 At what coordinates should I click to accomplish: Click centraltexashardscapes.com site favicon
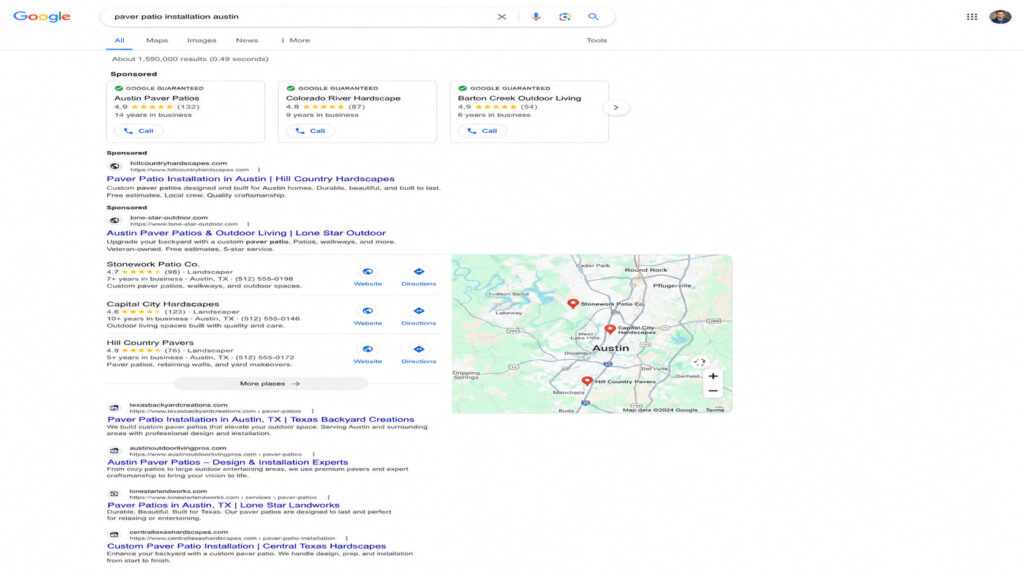coord(114,535)
